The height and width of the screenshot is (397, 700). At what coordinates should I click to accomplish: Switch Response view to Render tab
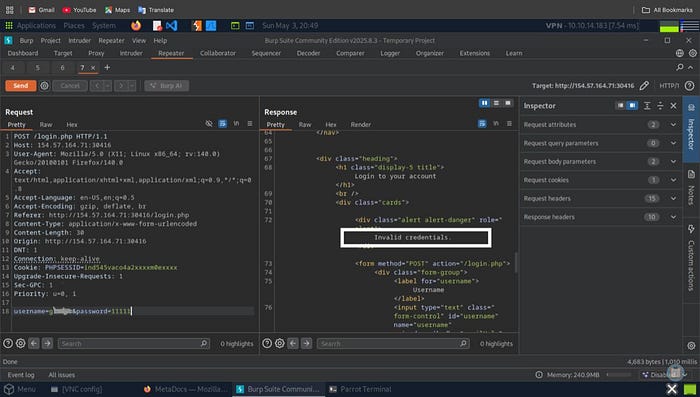click(x=361, y=125)
